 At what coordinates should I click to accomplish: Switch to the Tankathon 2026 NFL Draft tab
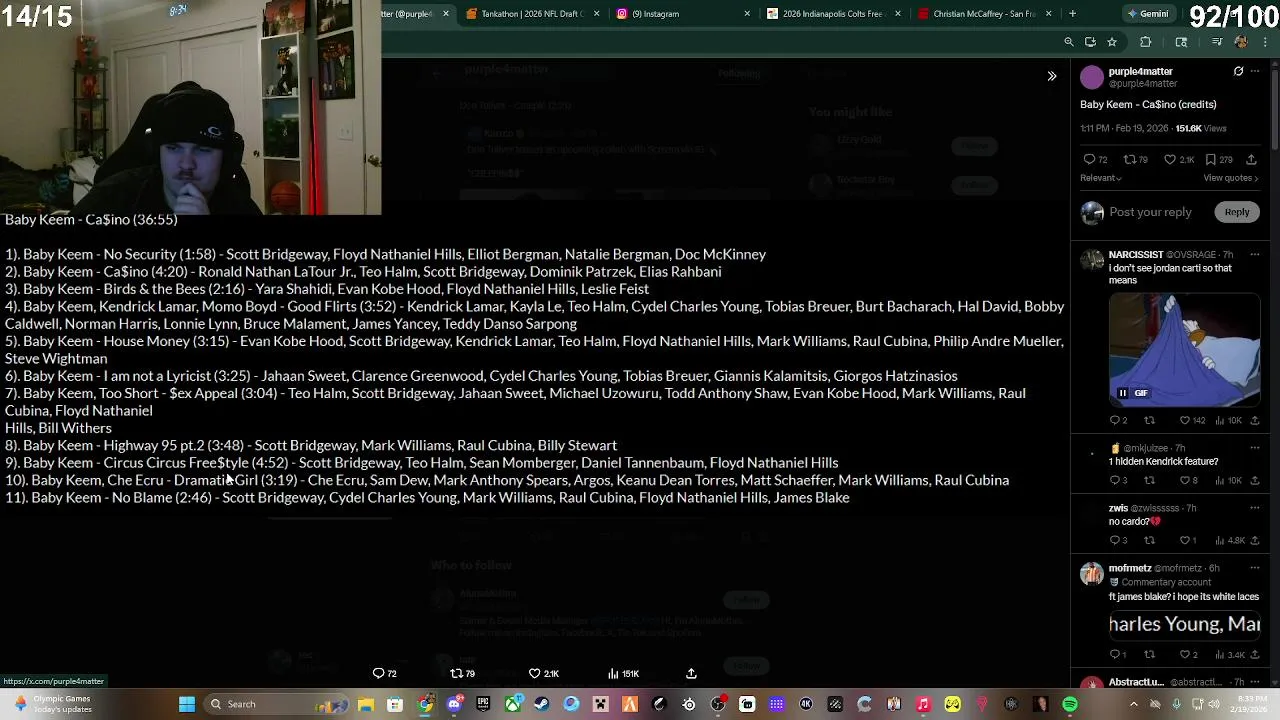(x=526, y=14)
